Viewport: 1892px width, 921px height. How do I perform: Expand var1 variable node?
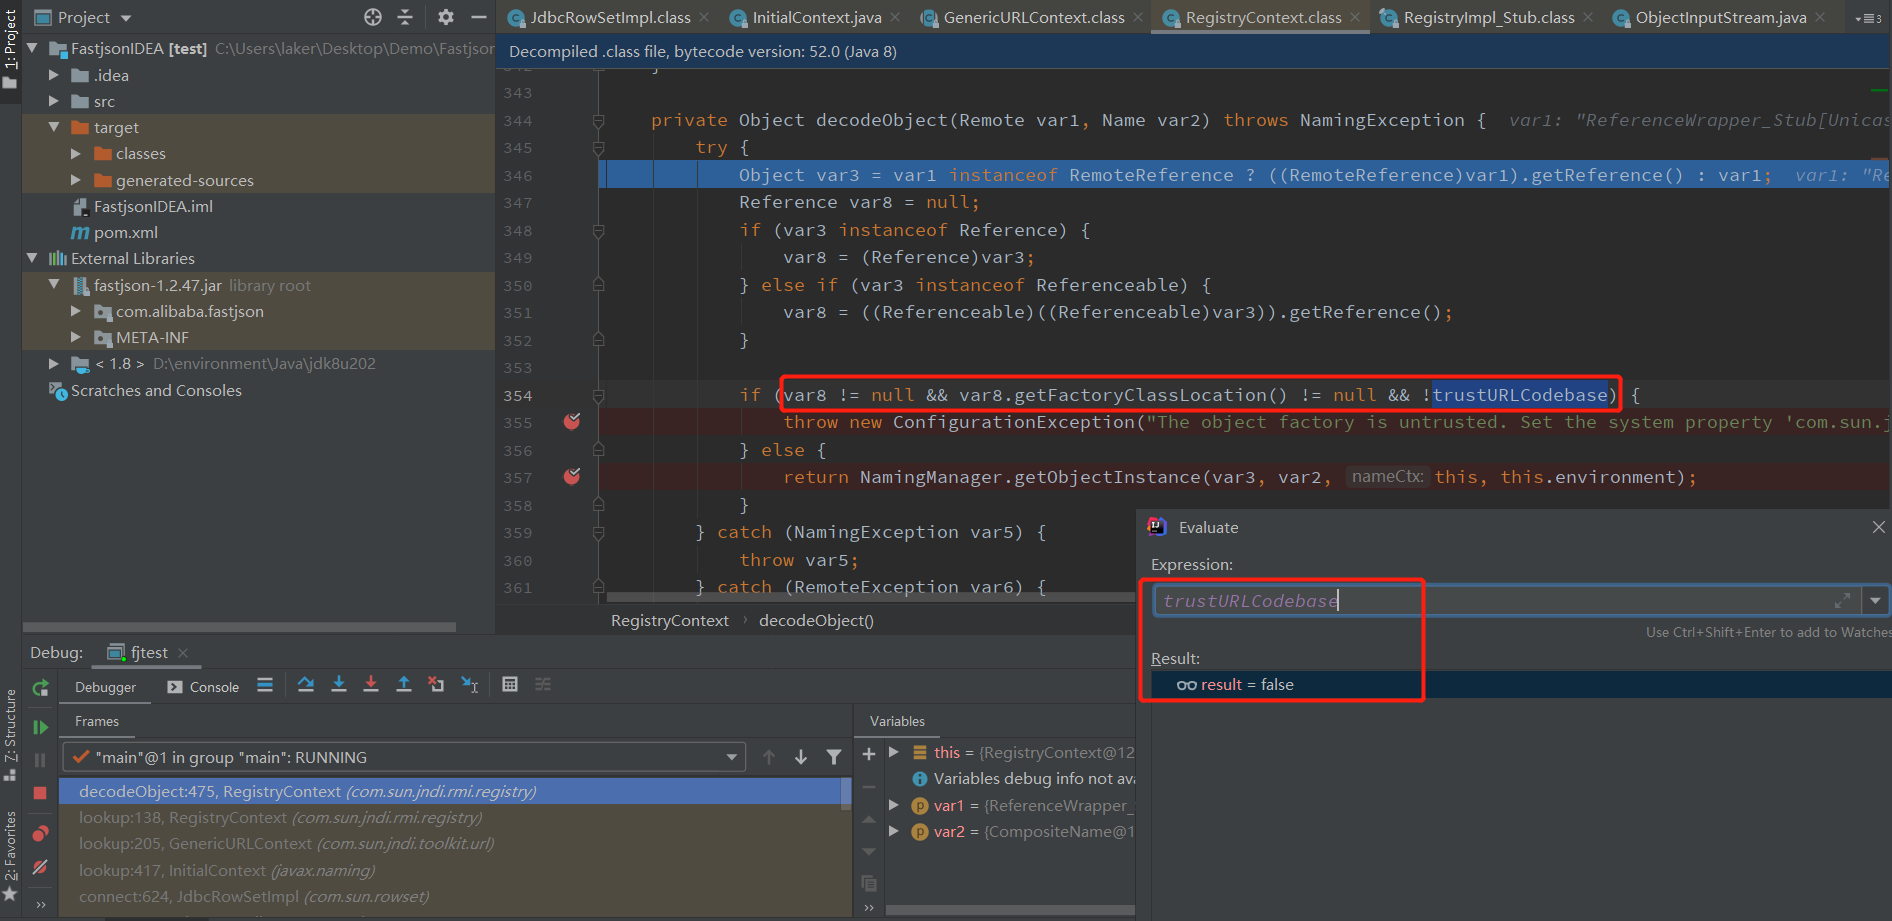[894, 805]
